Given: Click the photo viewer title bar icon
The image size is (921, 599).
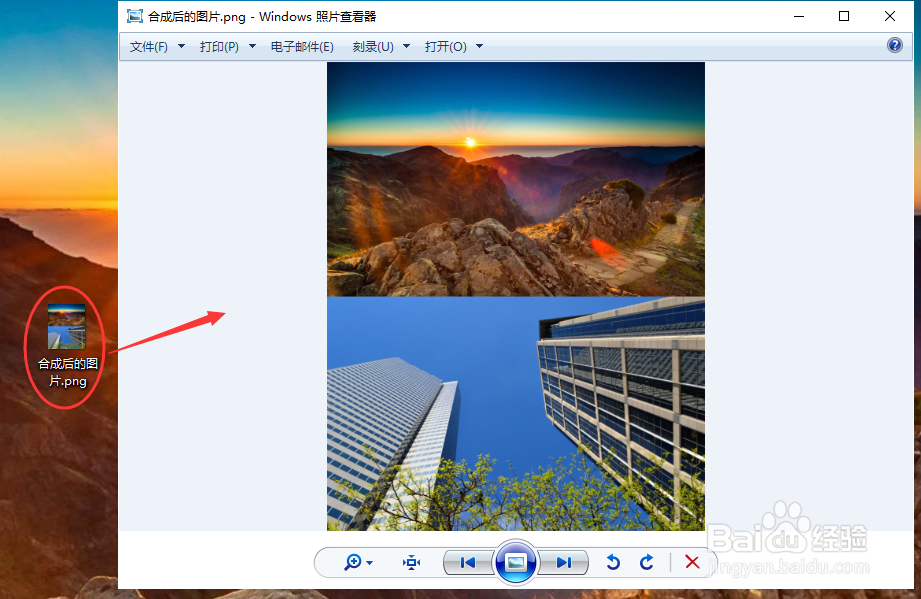Looking at the screenshot, I should (x=135, y=16).
